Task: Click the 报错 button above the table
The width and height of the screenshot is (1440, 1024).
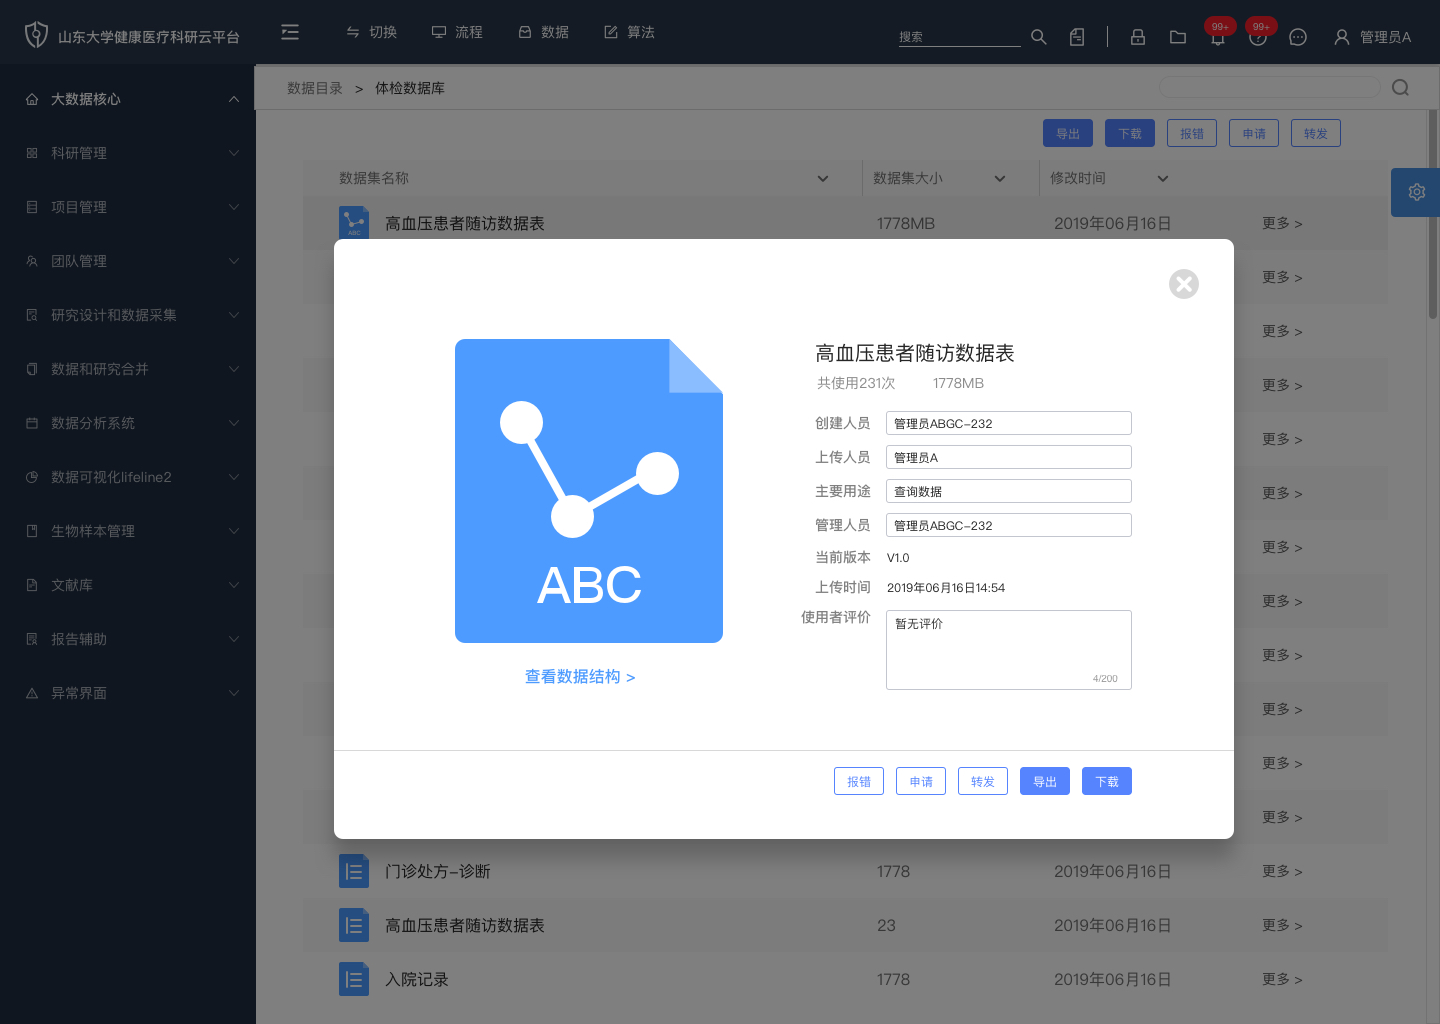Action: 1192,133
